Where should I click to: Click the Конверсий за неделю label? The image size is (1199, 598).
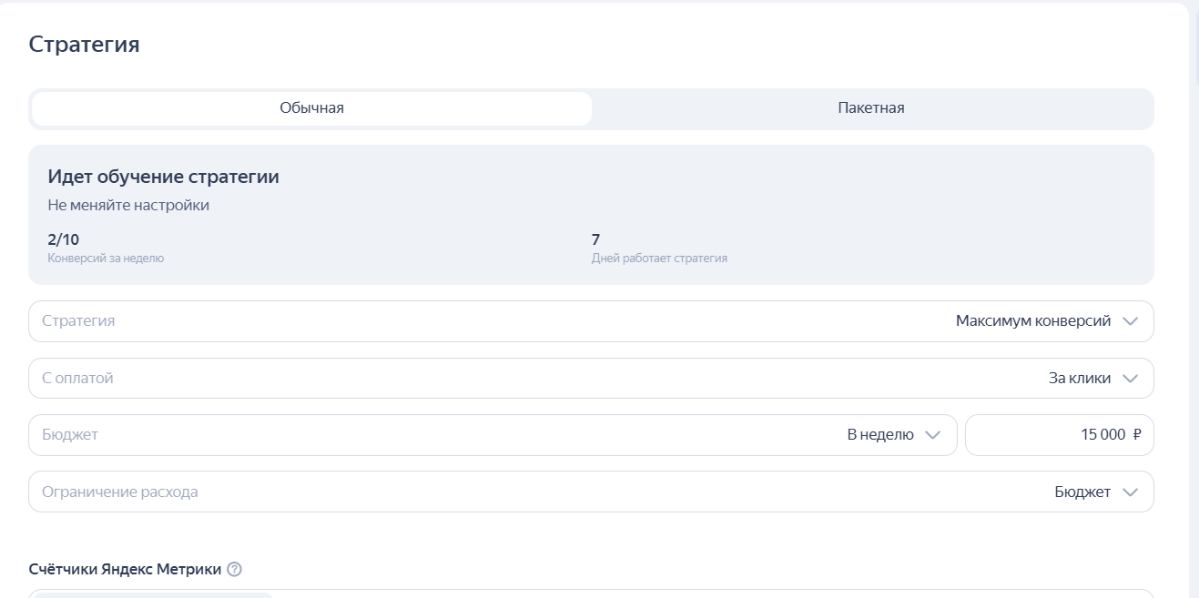point(106,258)
